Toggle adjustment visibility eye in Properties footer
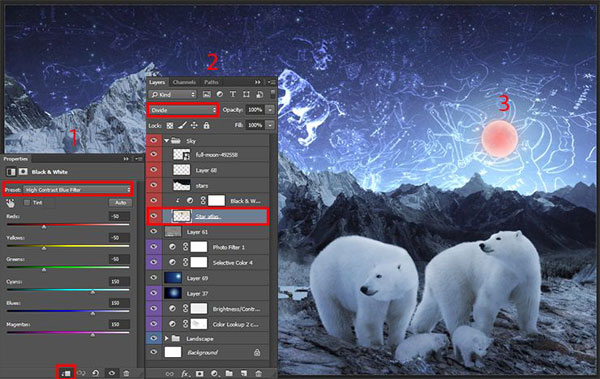The width and height of the screenshot is (600, 379). tap(111, 372)
